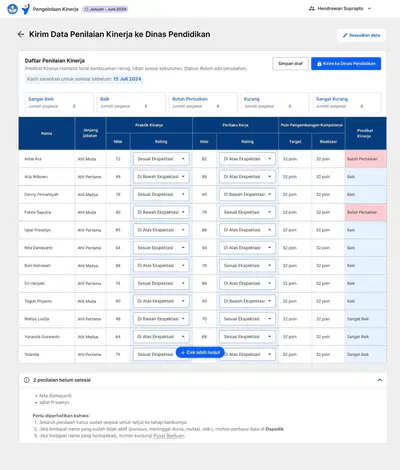Click the Cek lebih lanjut floating button
This screenshot has width=400, height=470.
tap(200, 352)
